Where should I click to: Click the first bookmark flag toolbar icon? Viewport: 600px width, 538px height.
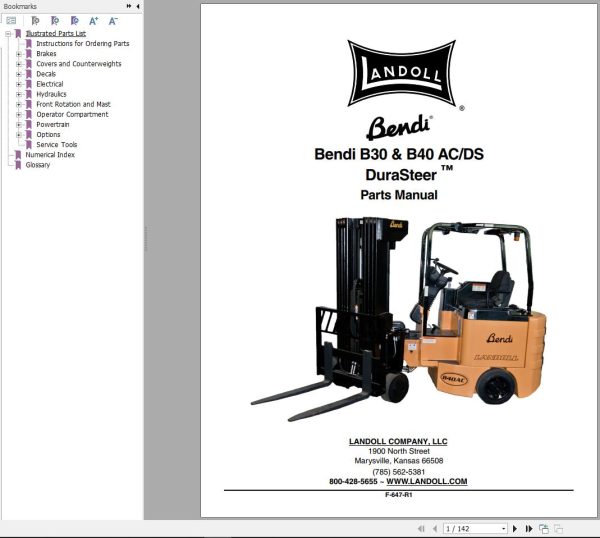(35, 21)
